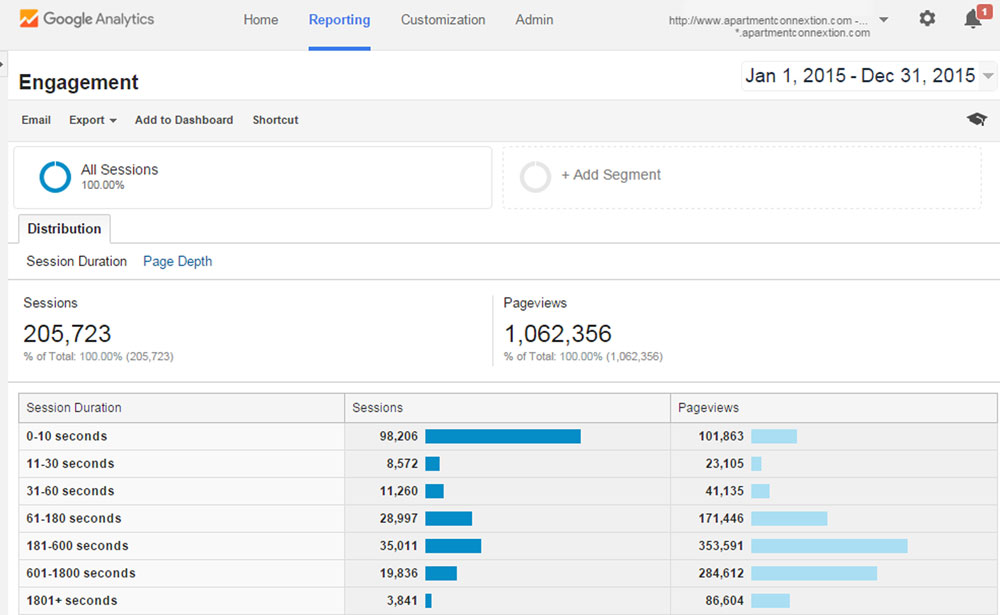Click the 8,572 sessions value
The image size is (1000, 615).
point(402,464)
